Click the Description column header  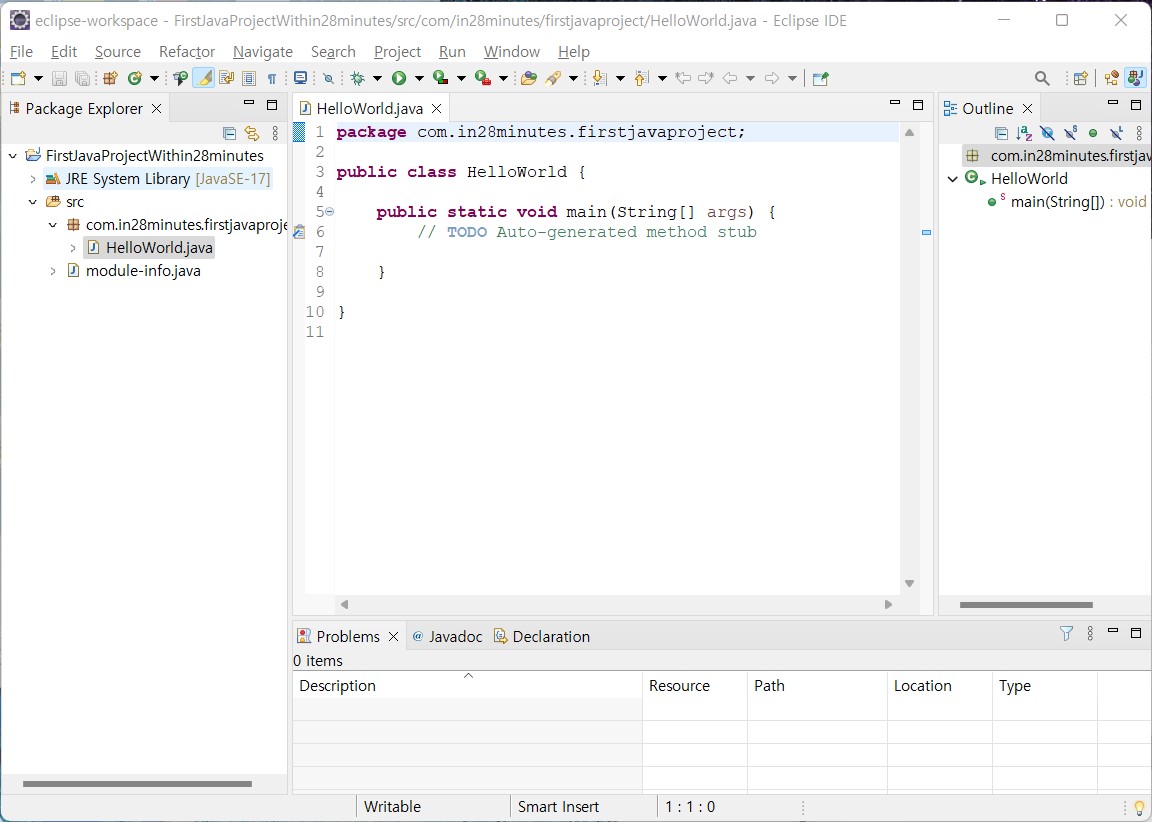337,686
